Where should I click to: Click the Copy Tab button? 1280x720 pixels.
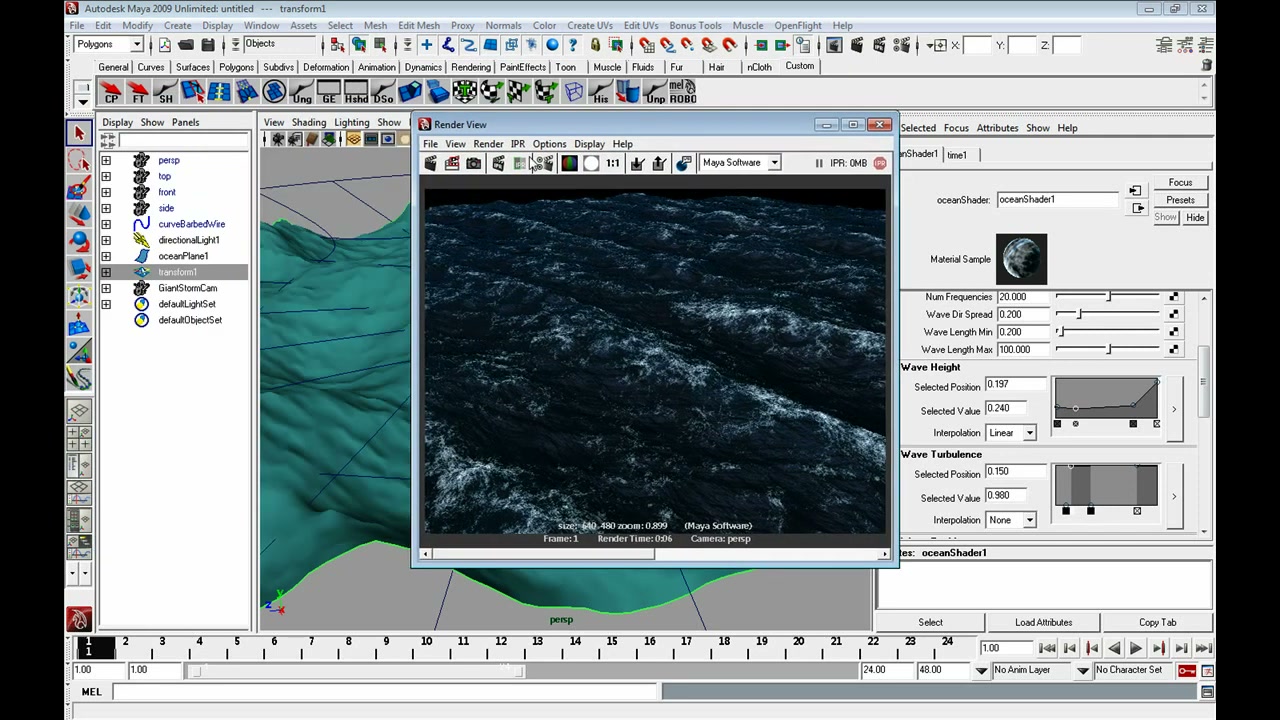click(x=1157, y=622)
